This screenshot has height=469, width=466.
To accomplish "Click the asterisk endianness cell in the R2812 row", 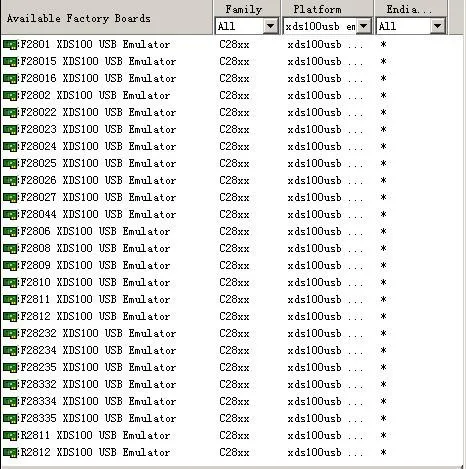I will (x=383, y=452).
